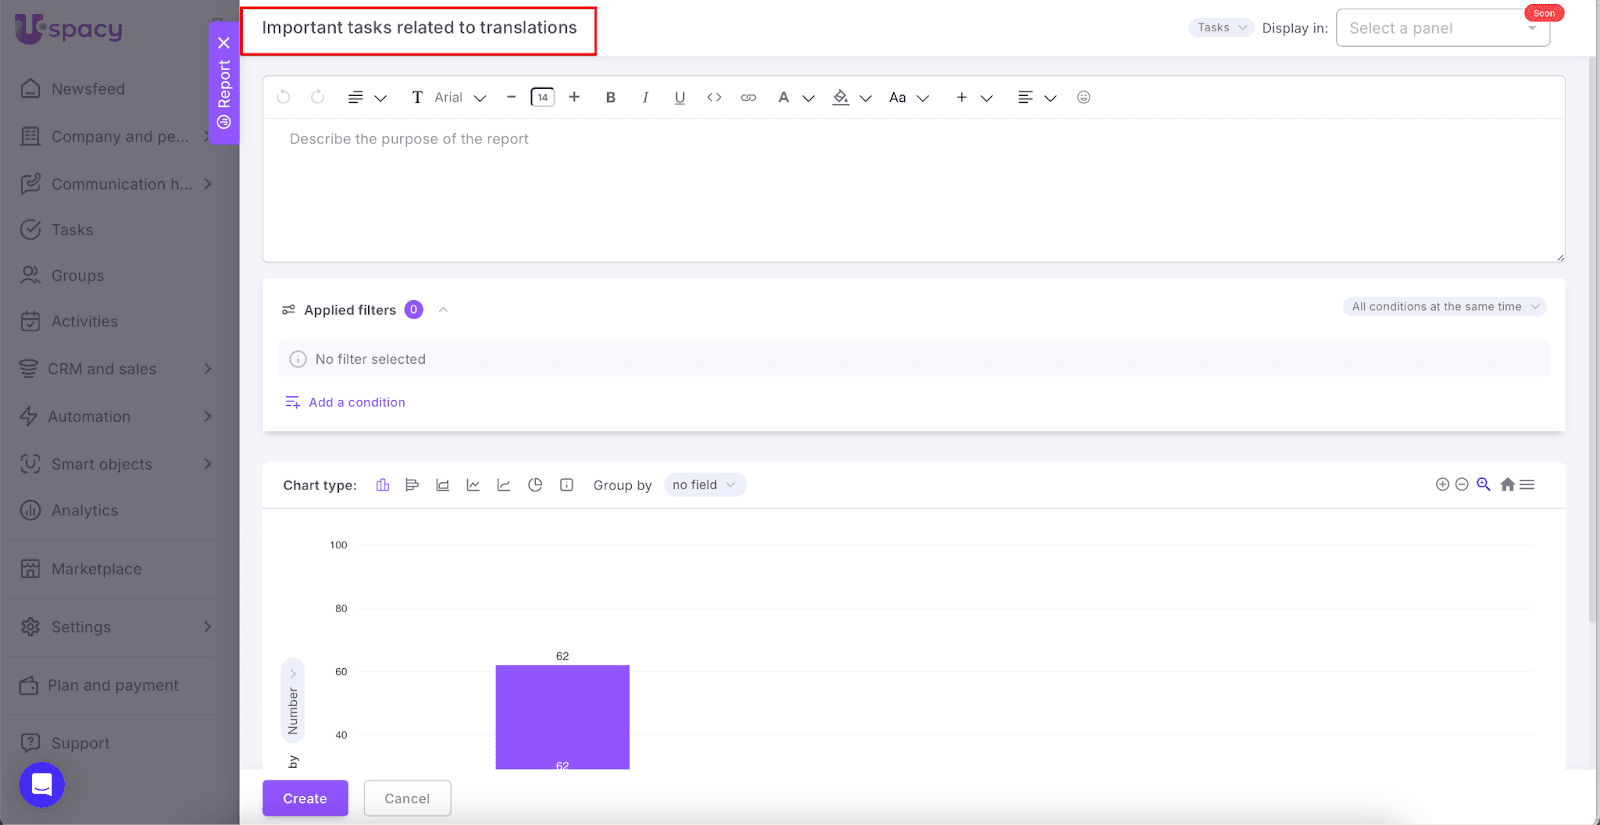Screen dimensions: 1600x825
Task: Toggle bold formatting
Action: point(611,98)
